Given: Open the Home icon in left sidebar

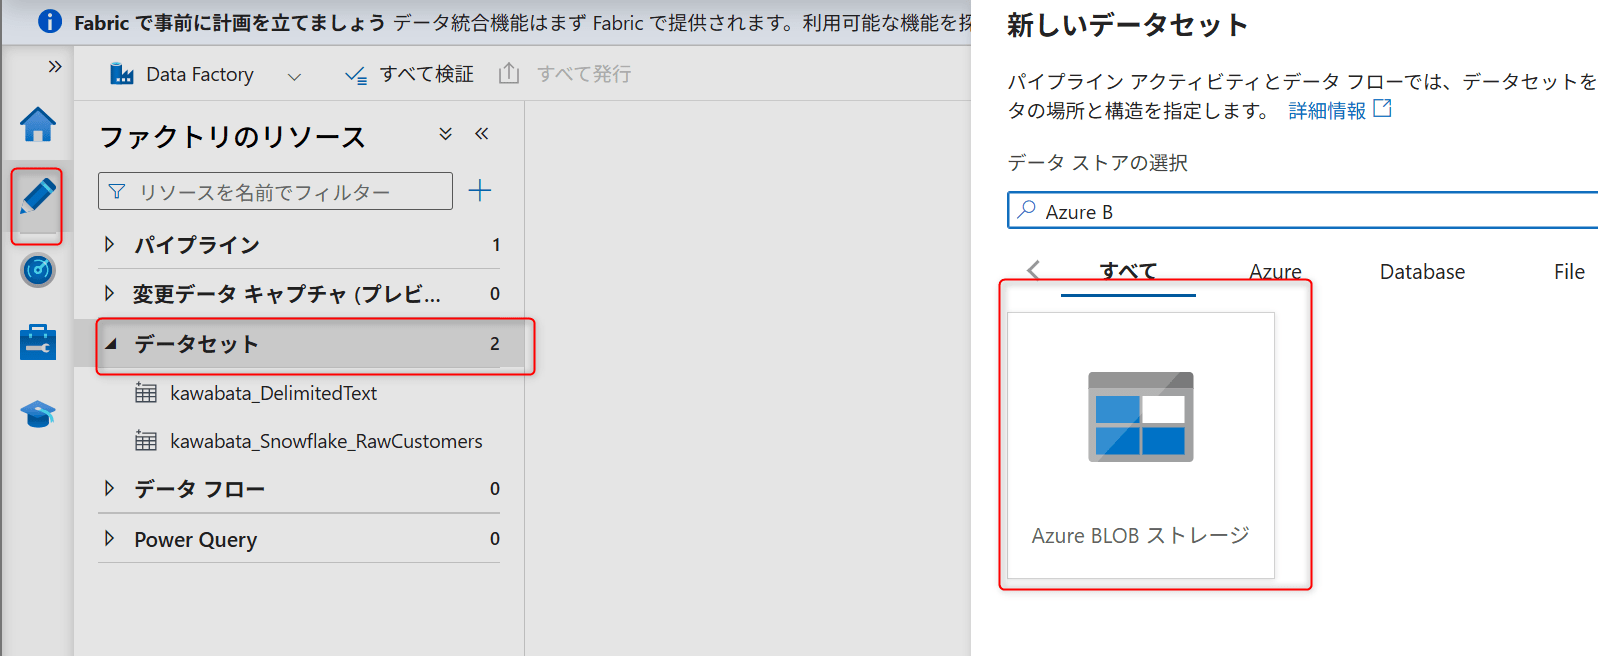Looking at the screenshot, I should pos(38,124).
